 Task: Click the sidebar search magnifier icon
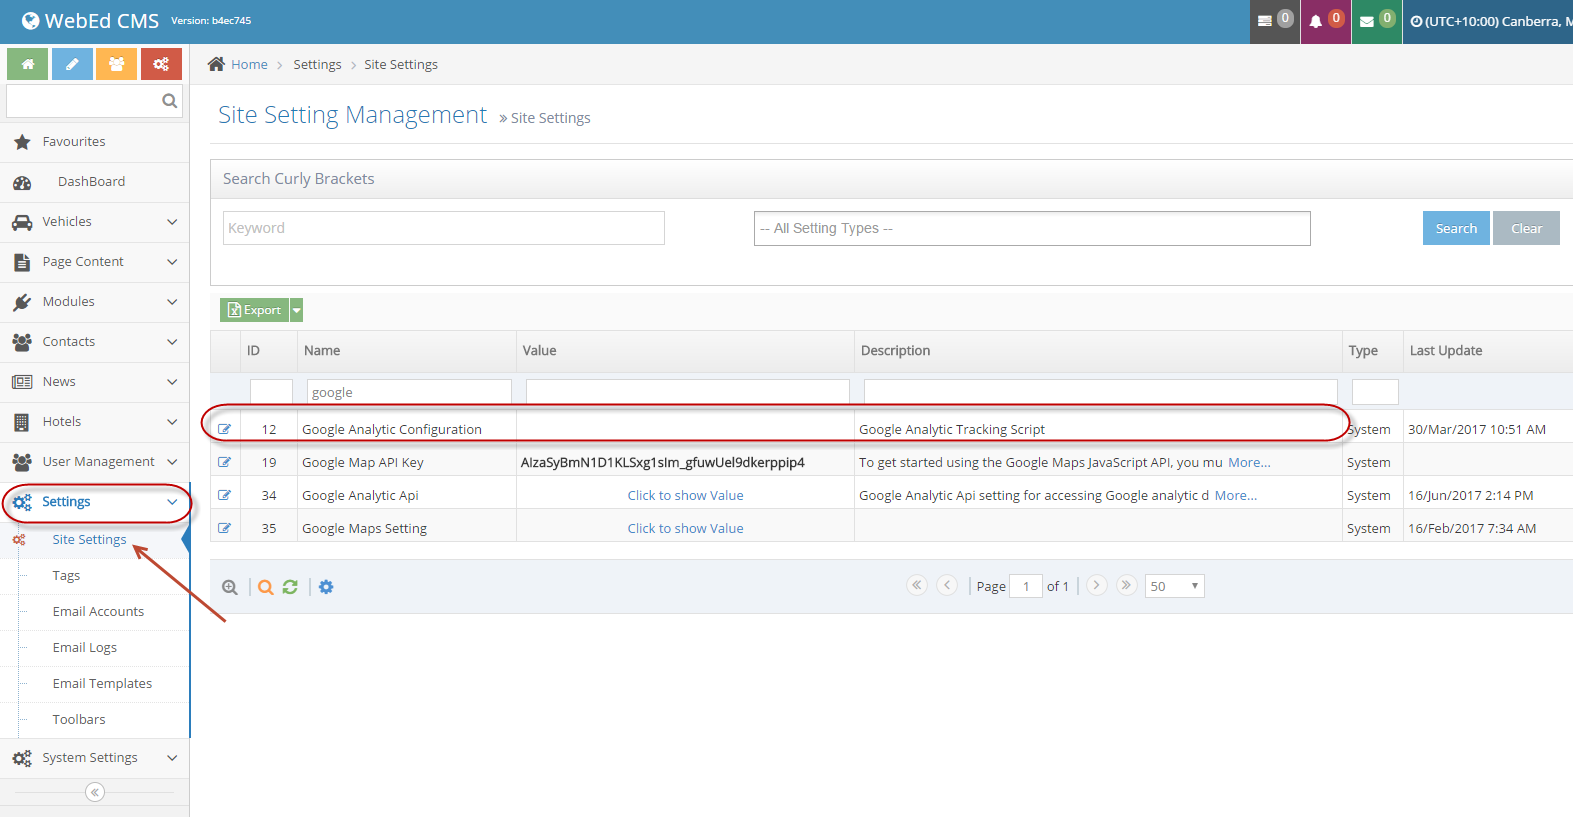tap(169, 100)
